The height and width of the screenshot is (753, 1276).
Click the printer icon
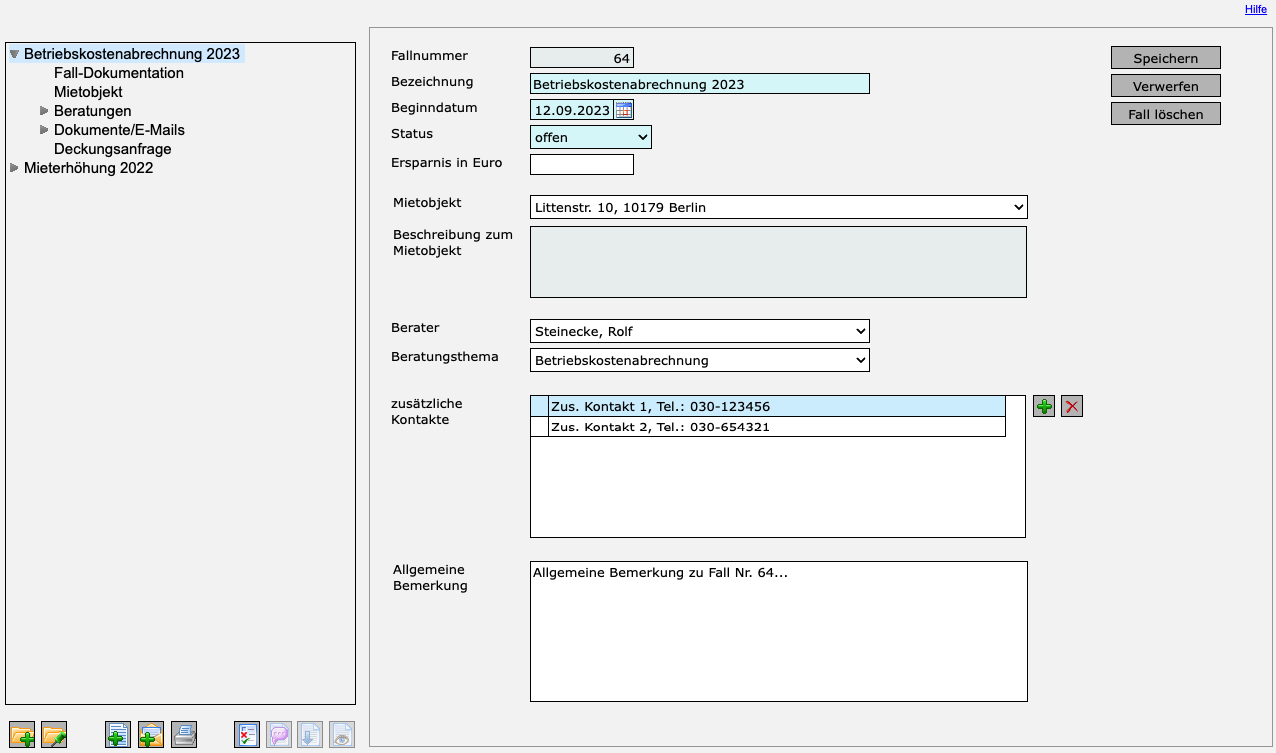click(184, 735)
